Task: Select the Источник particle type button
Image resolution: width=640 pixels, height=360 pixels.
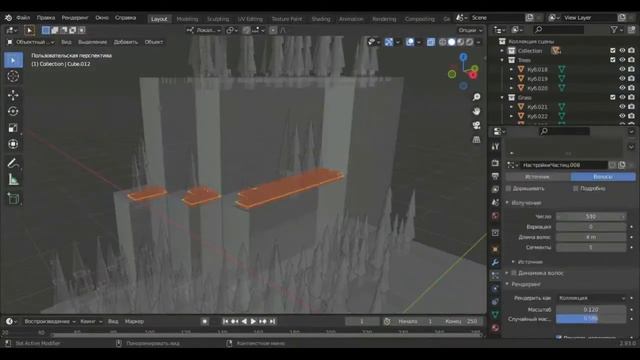Action: pos(538,177)
